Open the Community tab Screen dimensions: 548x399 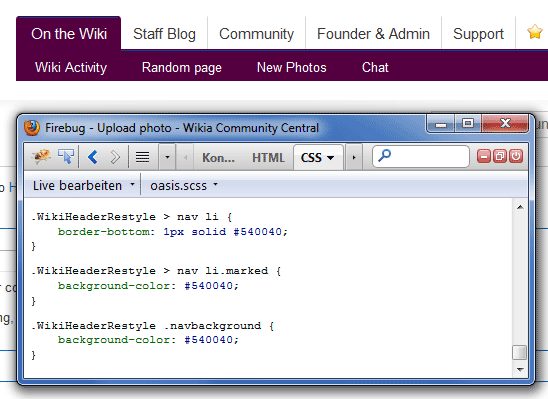257,34
